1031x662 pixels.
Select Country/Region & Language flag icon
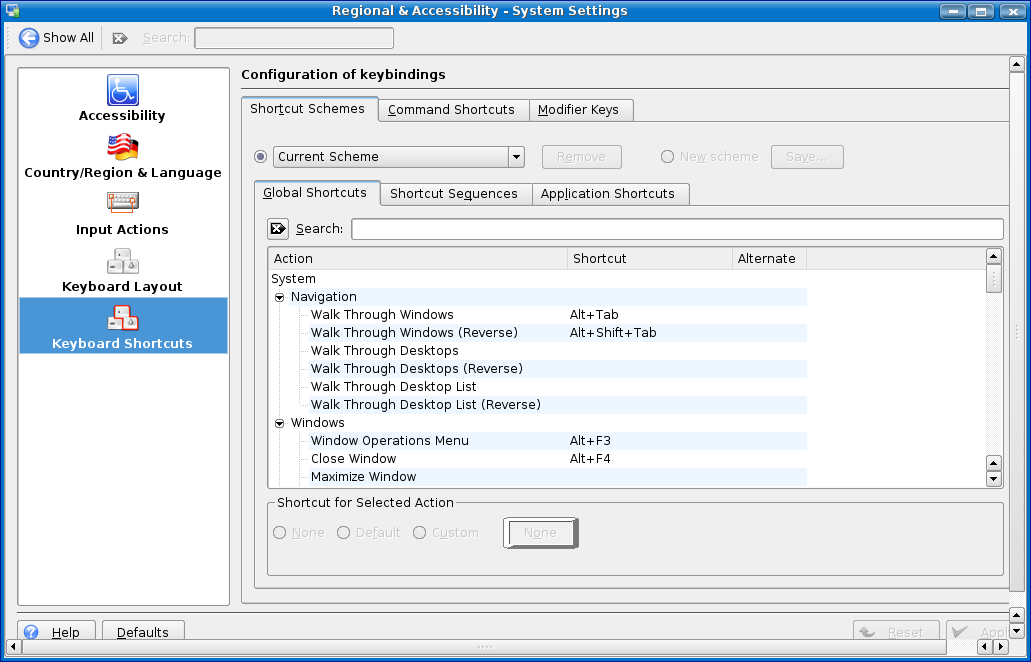[123, 147]
